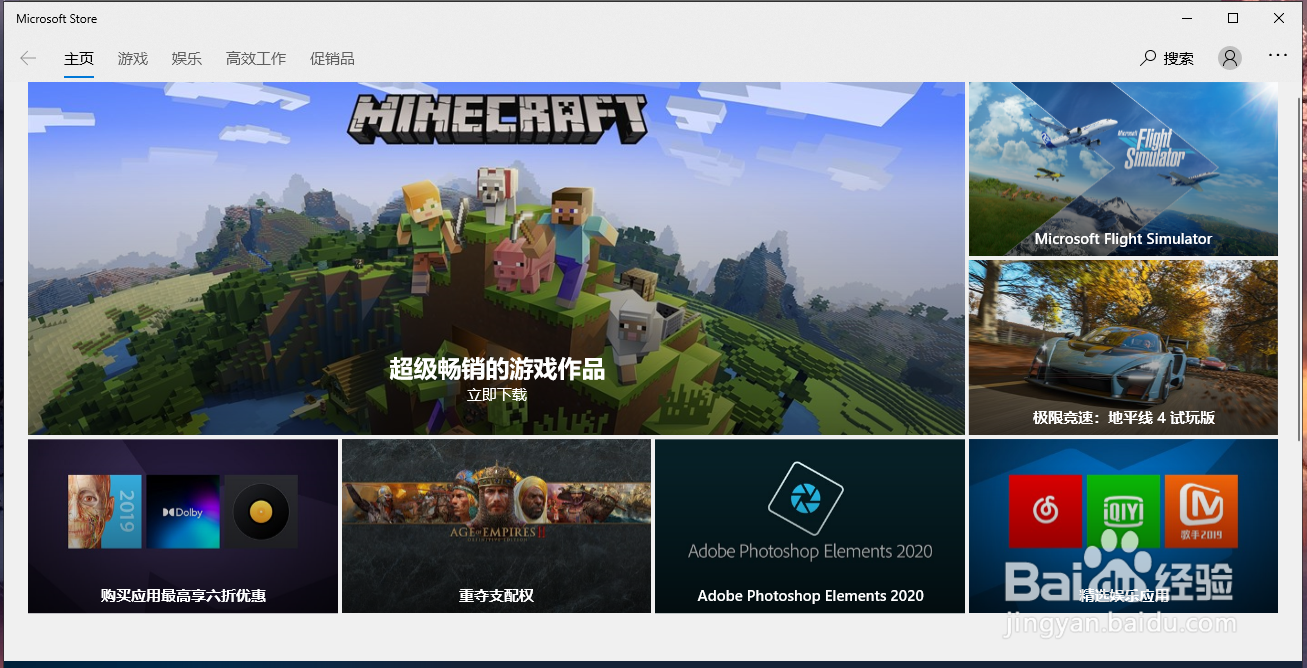Viewport: 1307px width, 668px height.
Task: Click the 搜索 search button
Action: (x=1168, y=58)
